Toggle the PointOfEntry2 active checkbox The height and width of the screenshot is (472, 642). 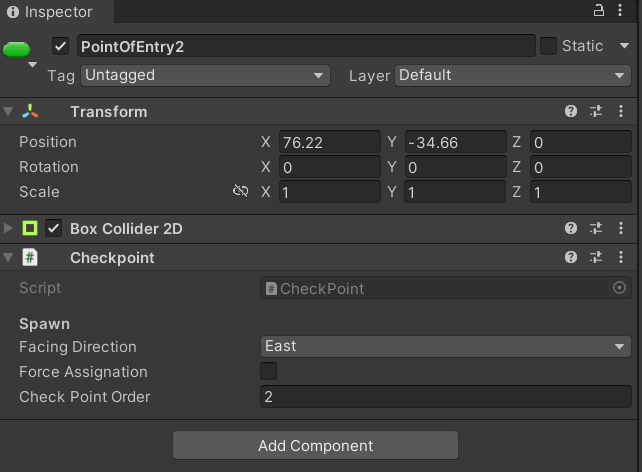coord(60,46)
